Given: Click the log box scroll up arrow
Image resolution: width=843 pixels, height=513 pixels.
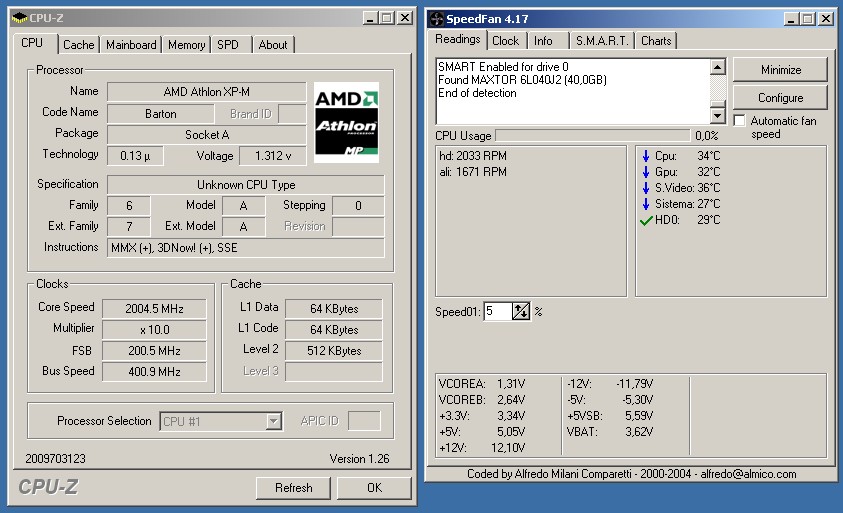Looking at the screenshot, I should tap(718, 67).
